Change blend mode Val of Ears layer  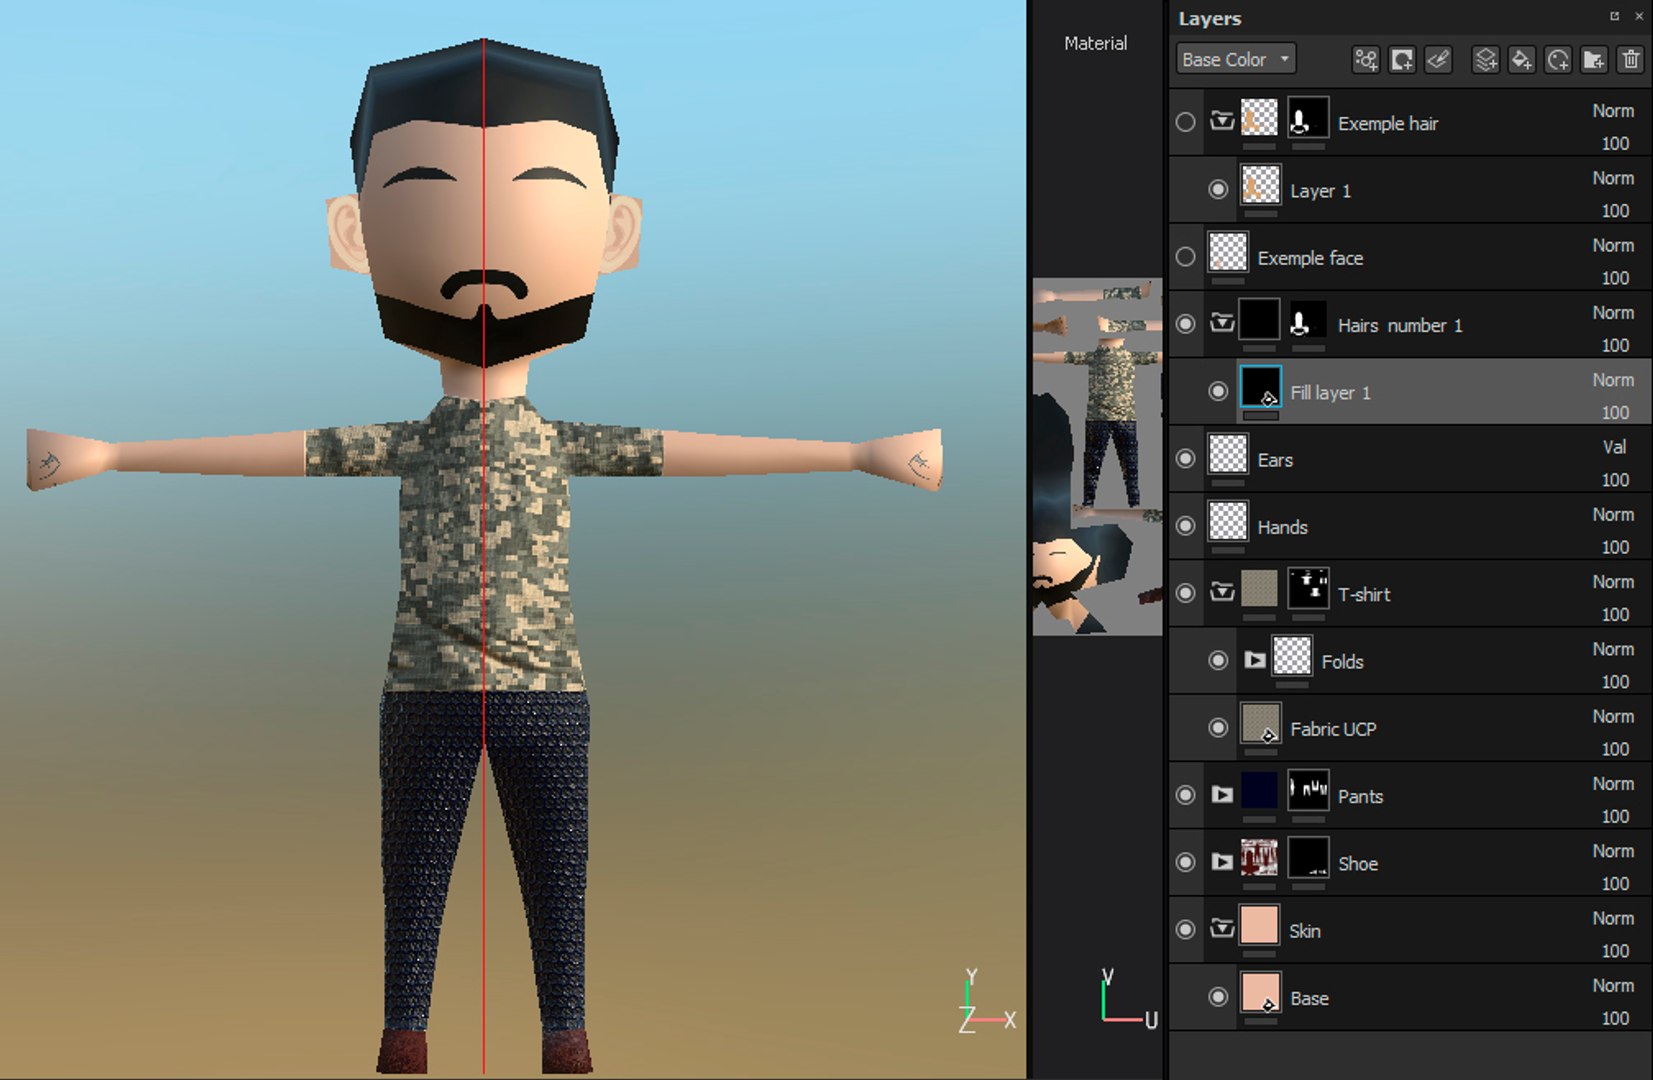[x=1614, y=447]
